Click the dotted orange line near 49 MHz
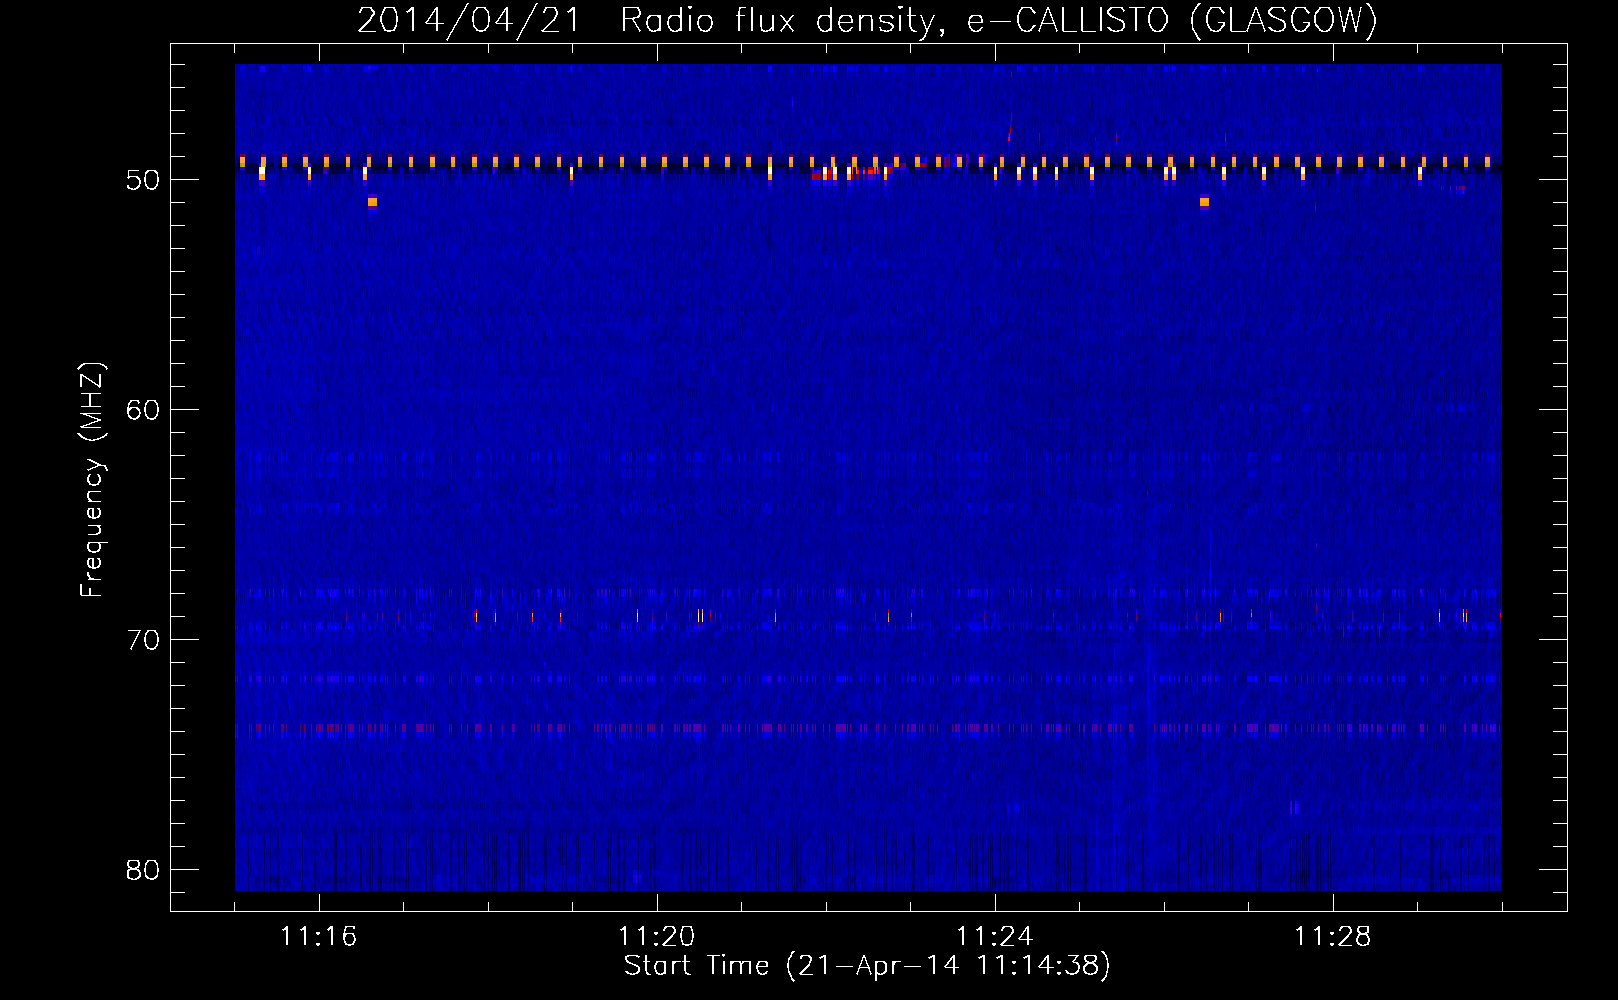 point(868,161)
